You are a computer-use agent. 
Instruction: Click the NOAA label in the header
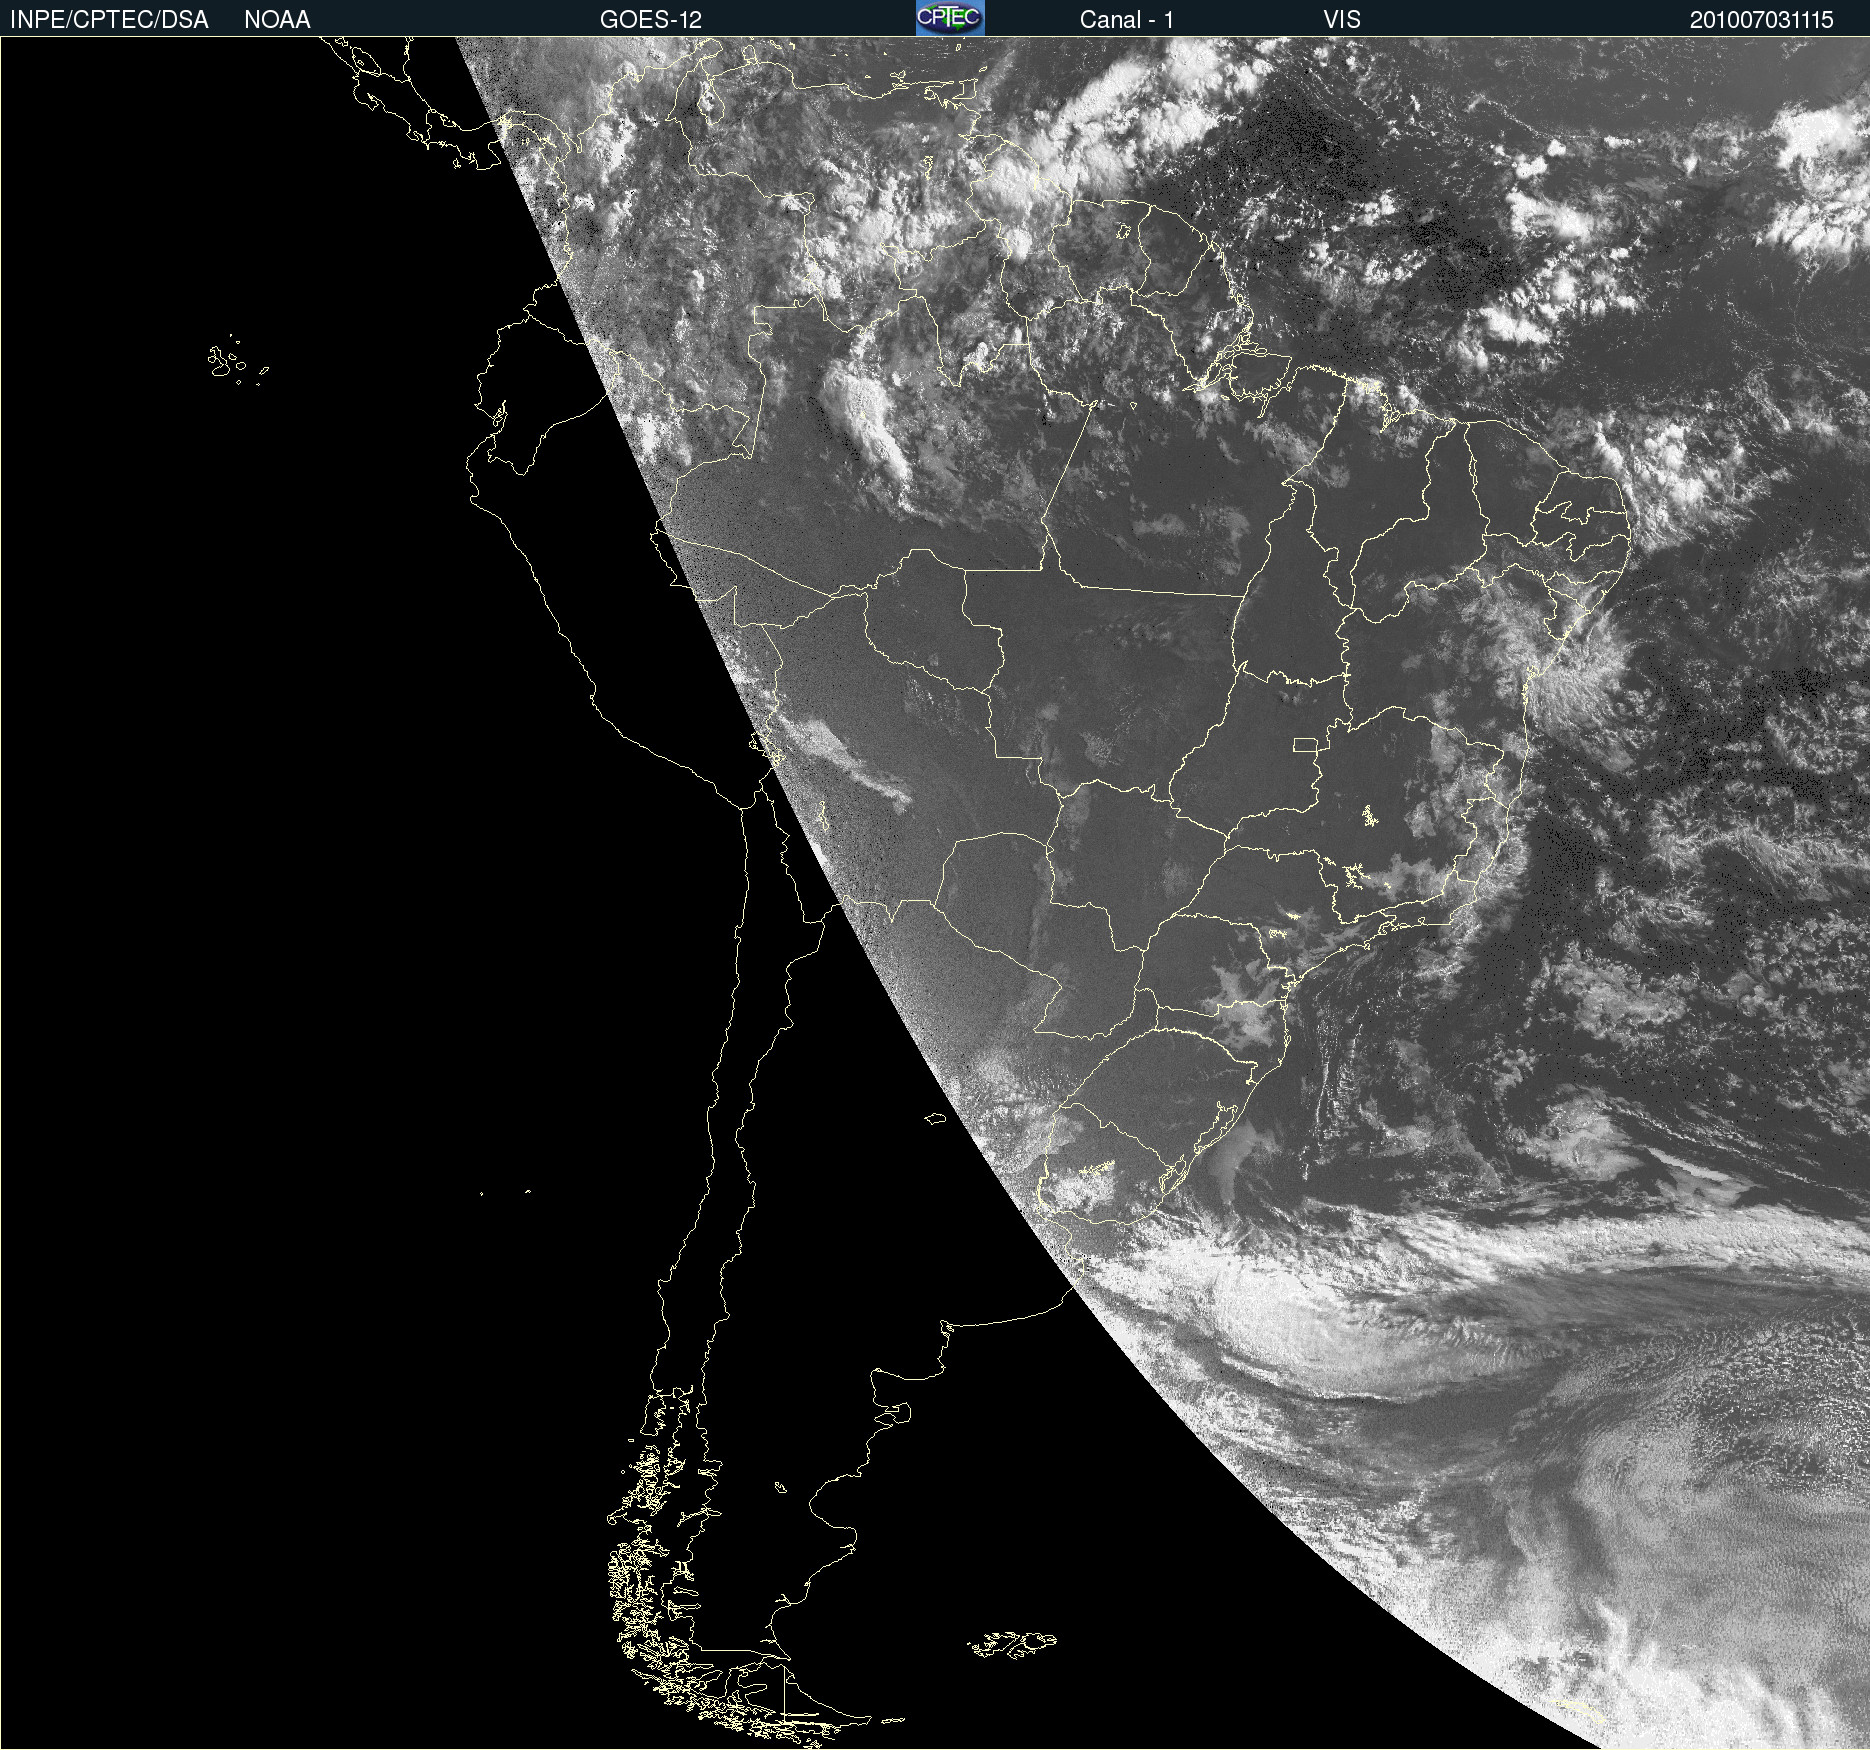click(277, 20)
